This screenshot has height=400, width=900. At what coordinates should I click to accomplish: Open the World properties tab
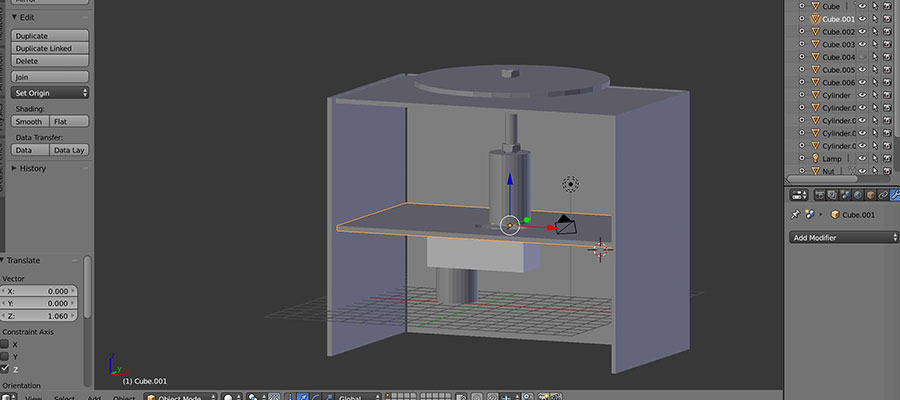[858, 195]
